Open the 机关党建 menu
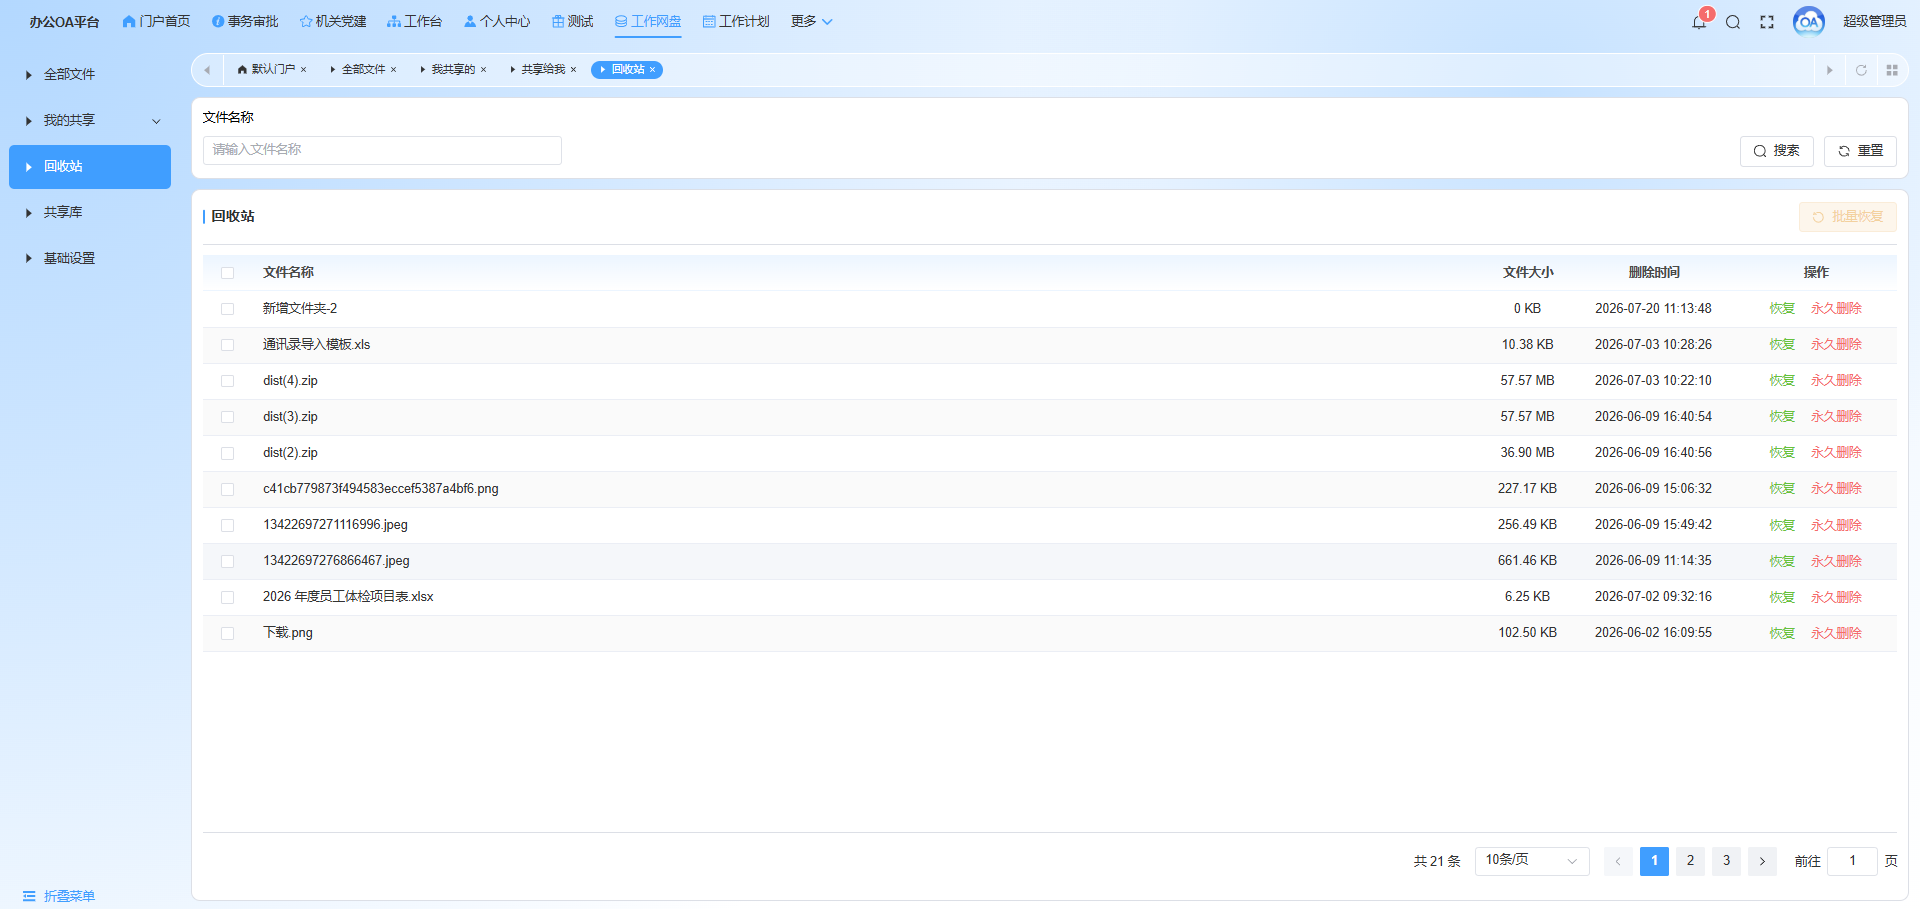 (x=333, y=21)
